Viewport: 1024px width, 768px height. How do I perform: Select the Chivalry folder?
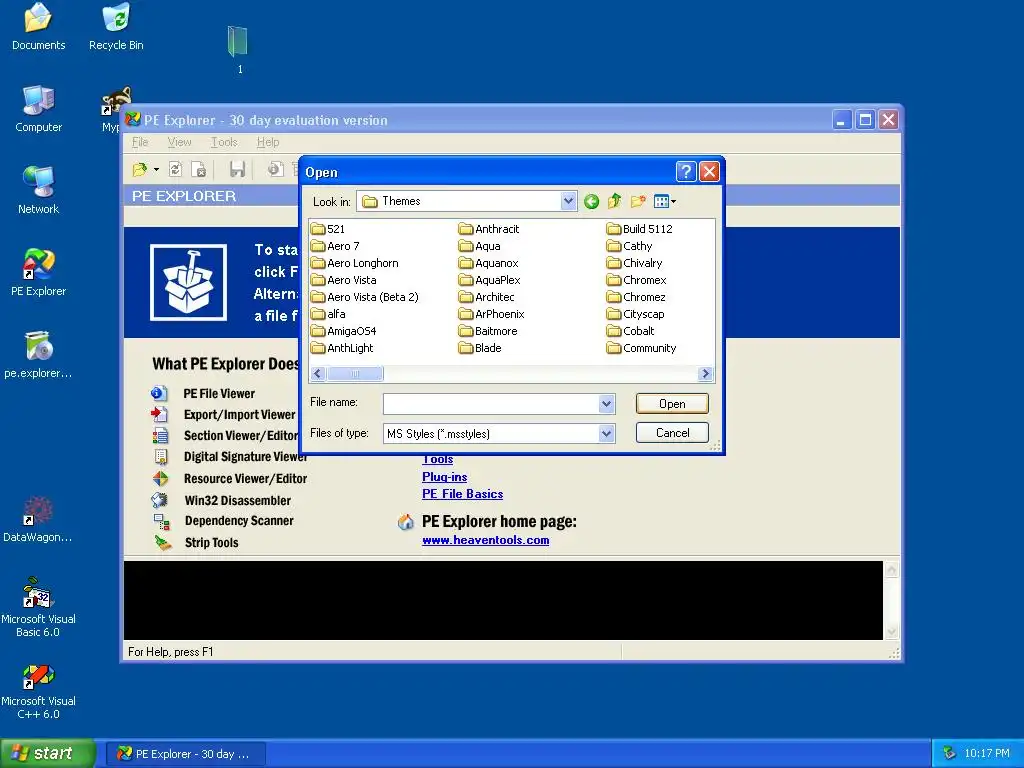635,263
